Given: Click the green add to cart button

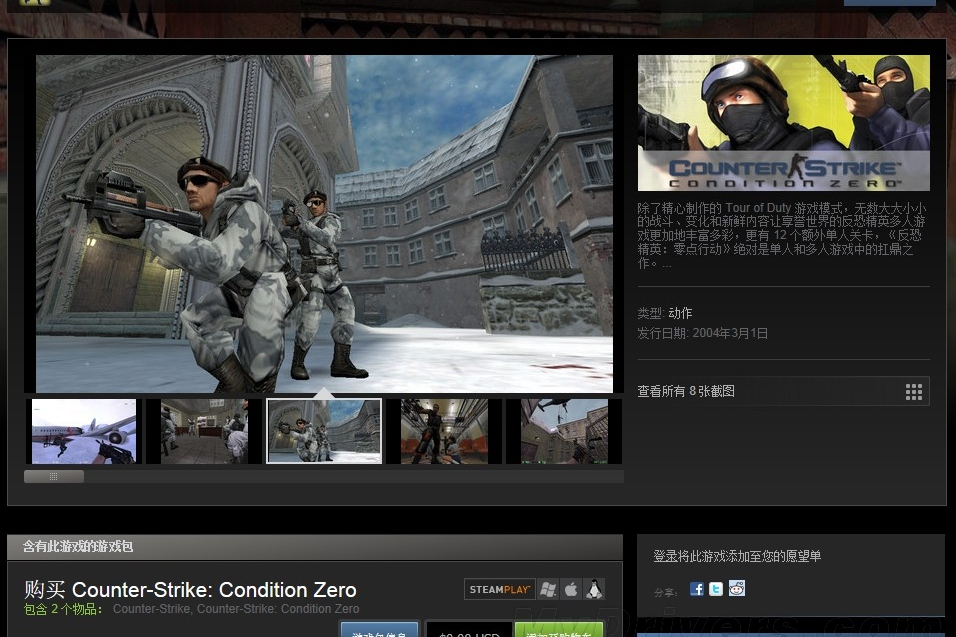Looking at the screenshot, I should 559,630.
